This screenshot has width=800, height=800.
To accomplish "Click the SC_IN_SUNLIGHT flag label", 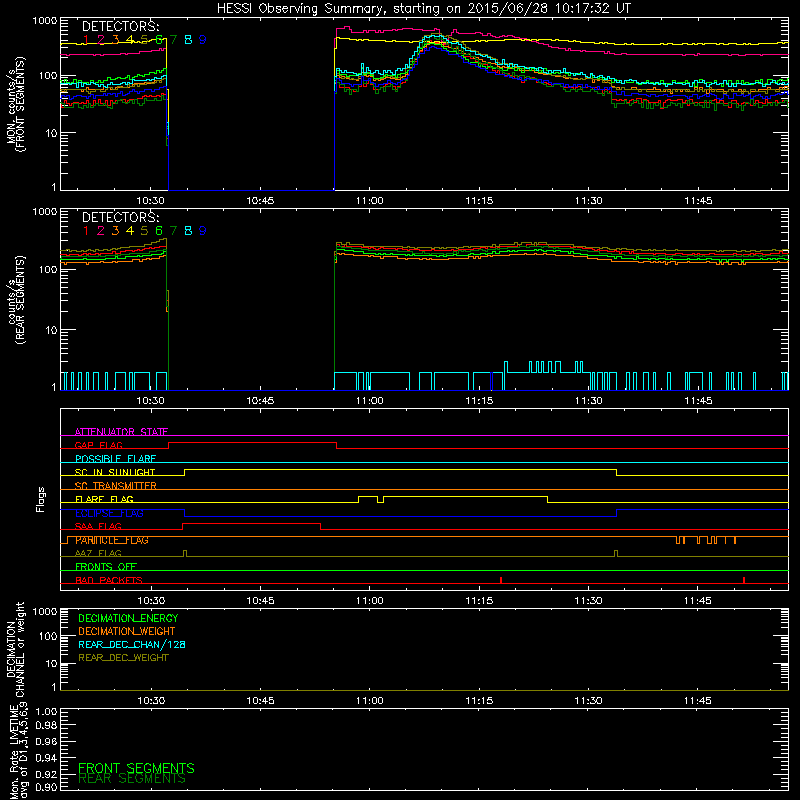I will tap(115, 472).
